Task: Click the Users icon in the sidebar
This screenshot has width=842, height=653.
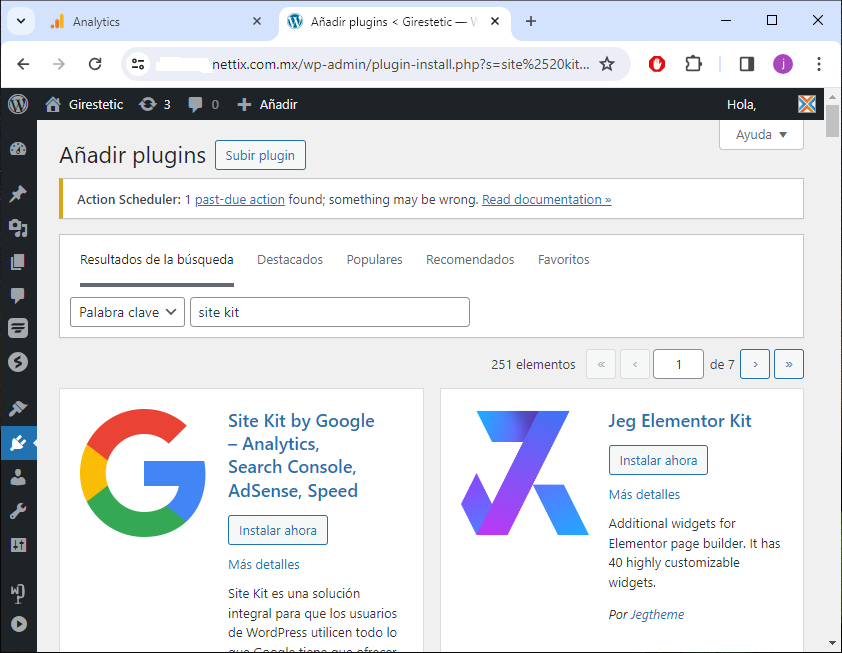Action: (x=17, y=477)
